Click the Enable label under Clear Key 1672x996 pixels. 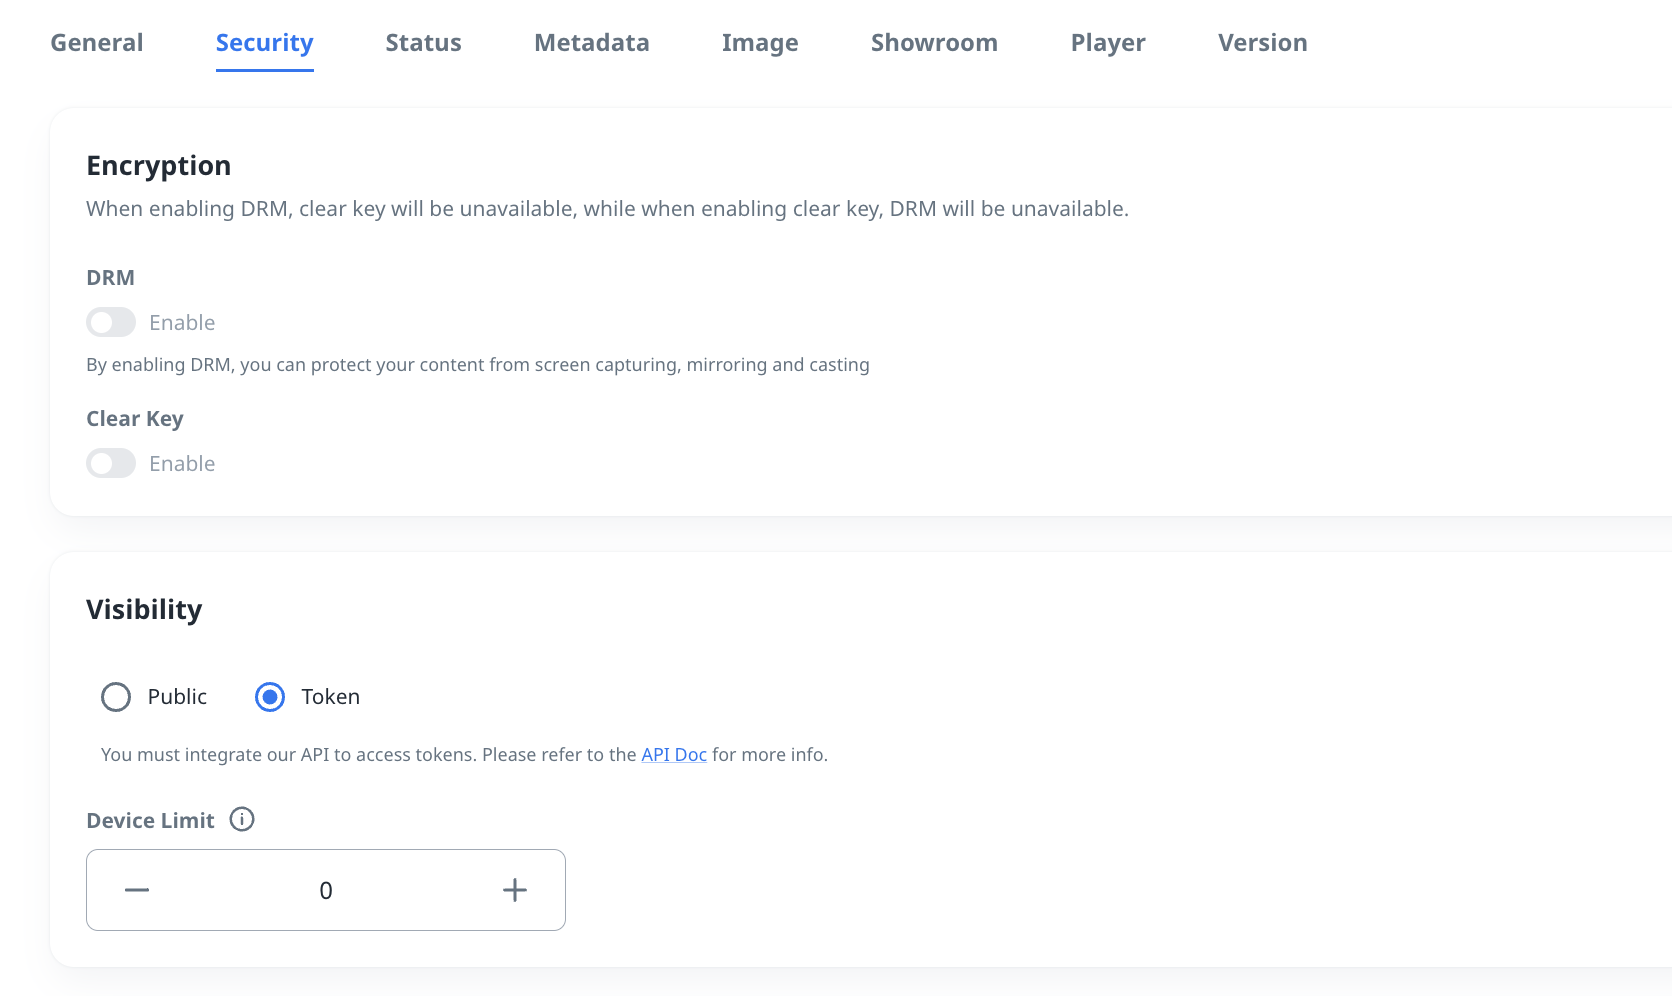[x=182, y=464]
